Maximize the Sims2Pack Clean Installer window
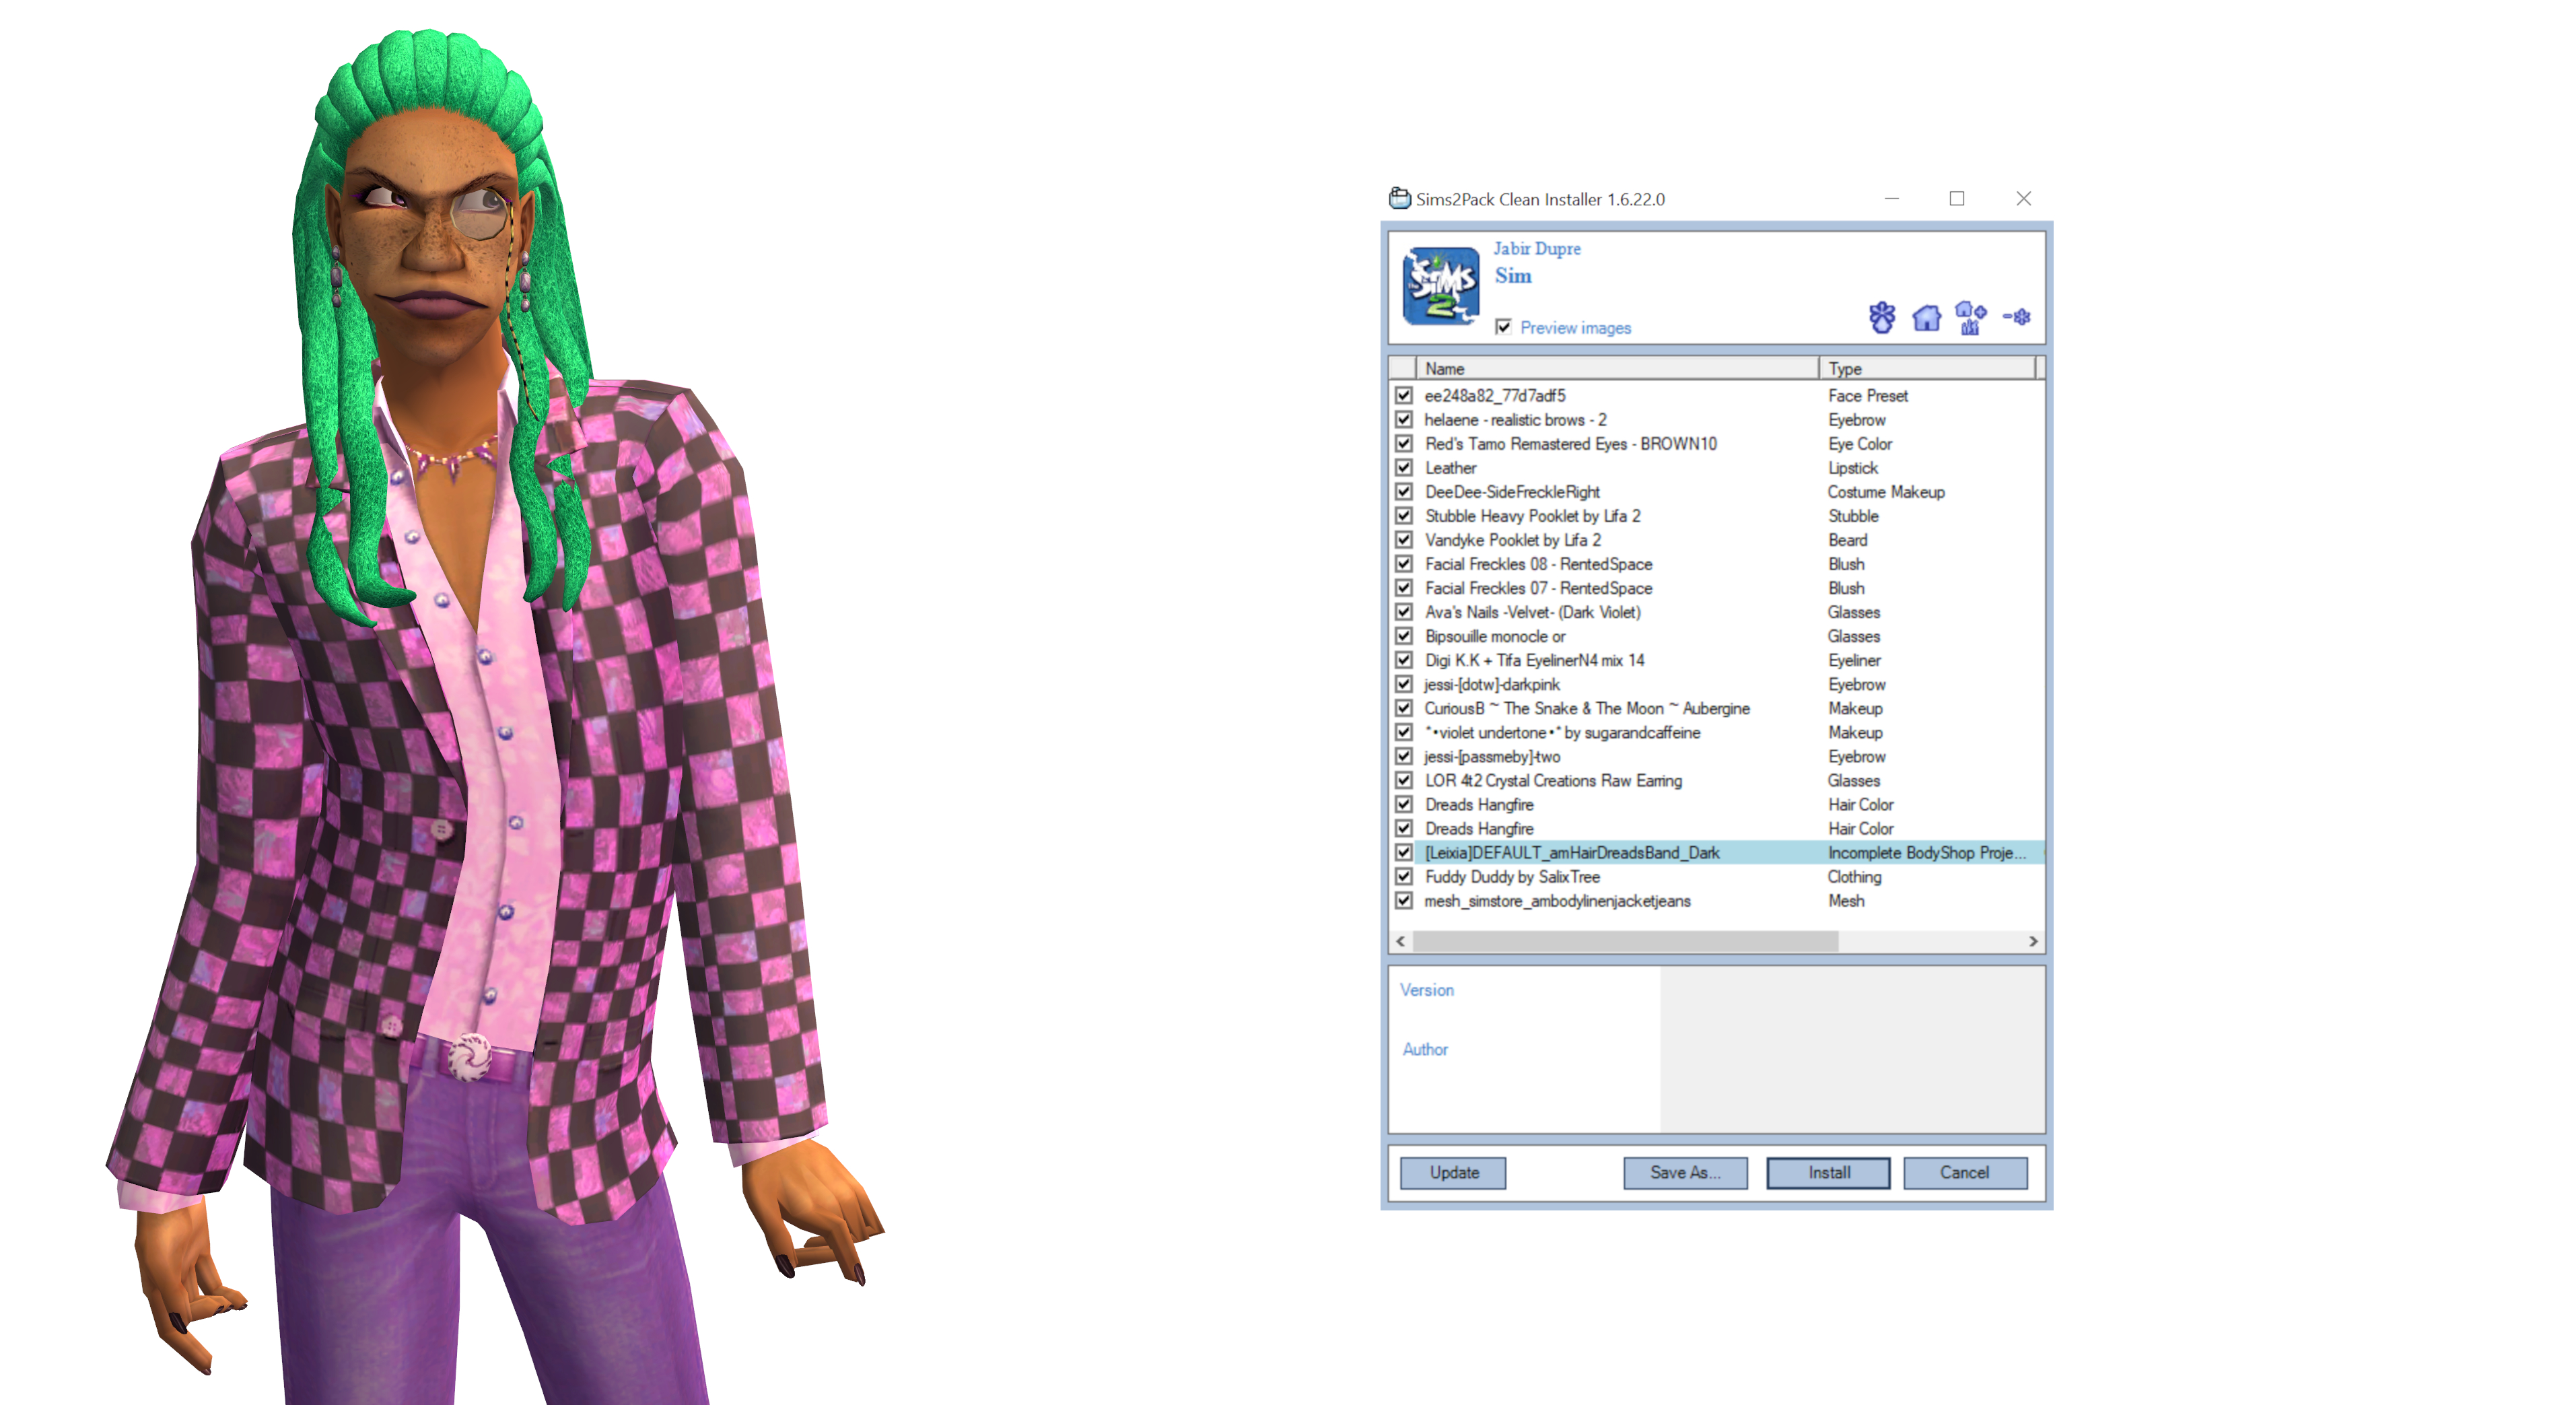 [1956, 198]
